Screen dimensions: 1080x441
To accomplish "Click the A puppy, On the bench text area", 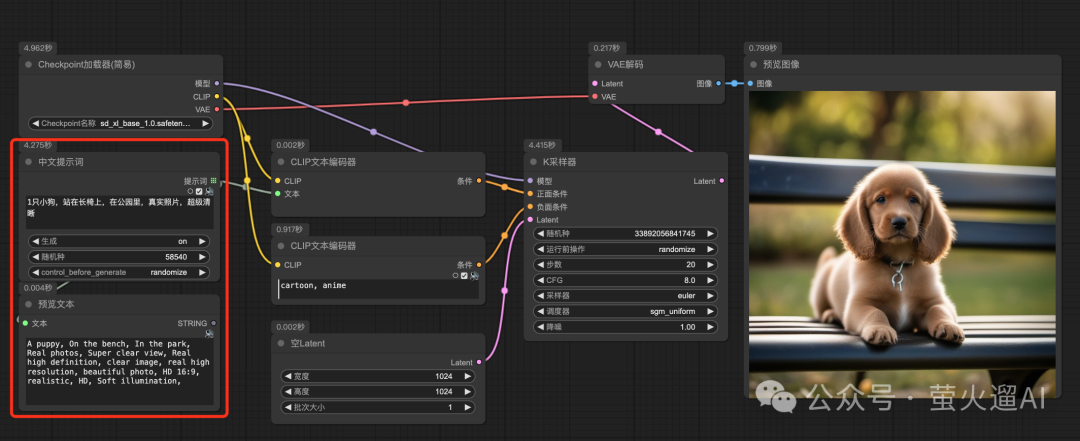I will tap(119, 371).
